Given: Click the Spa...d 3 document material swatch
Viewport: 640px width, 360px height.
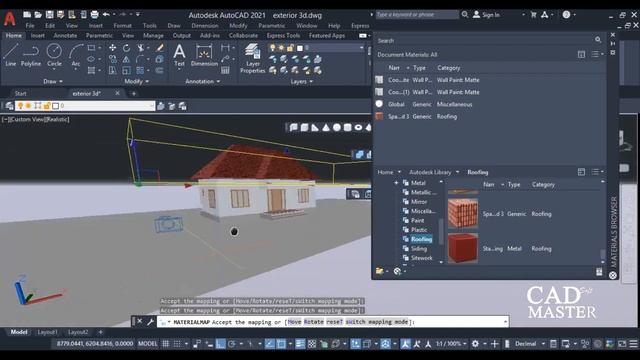Looking at the screenshot, I should (x=379, y=116).
